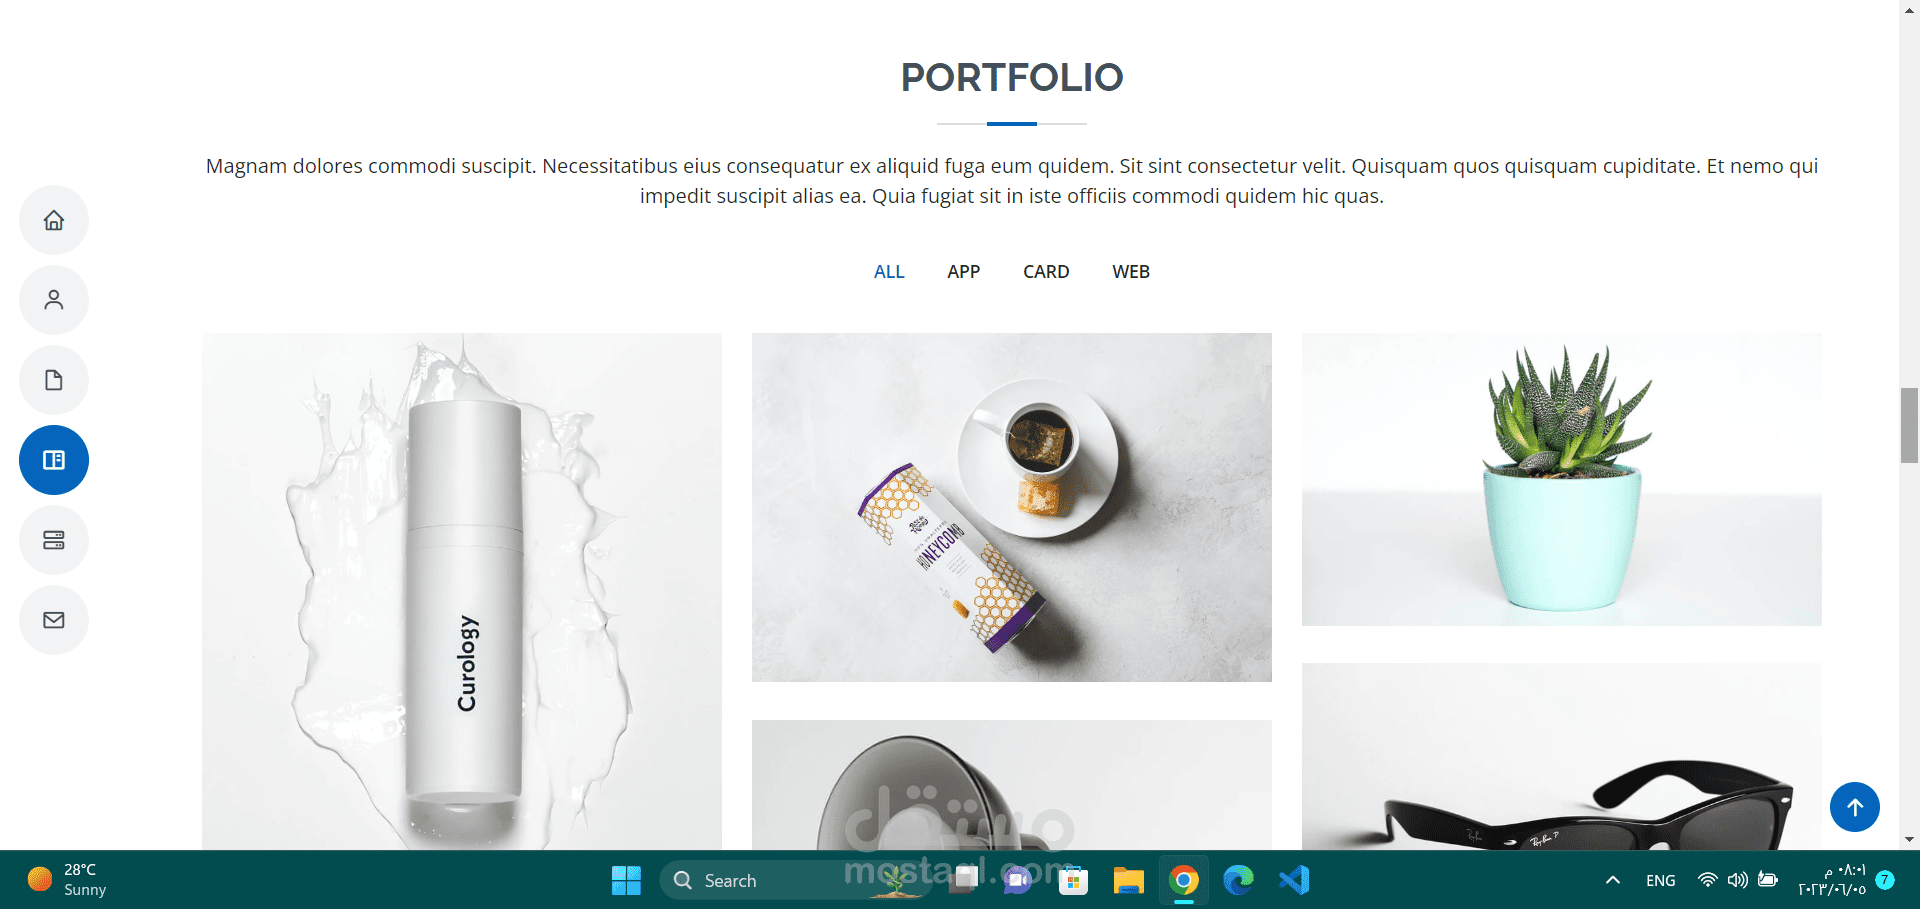1920x909 pixels.
Task: Open the Contact envelope icon
Action: click(x=54, y=620)
